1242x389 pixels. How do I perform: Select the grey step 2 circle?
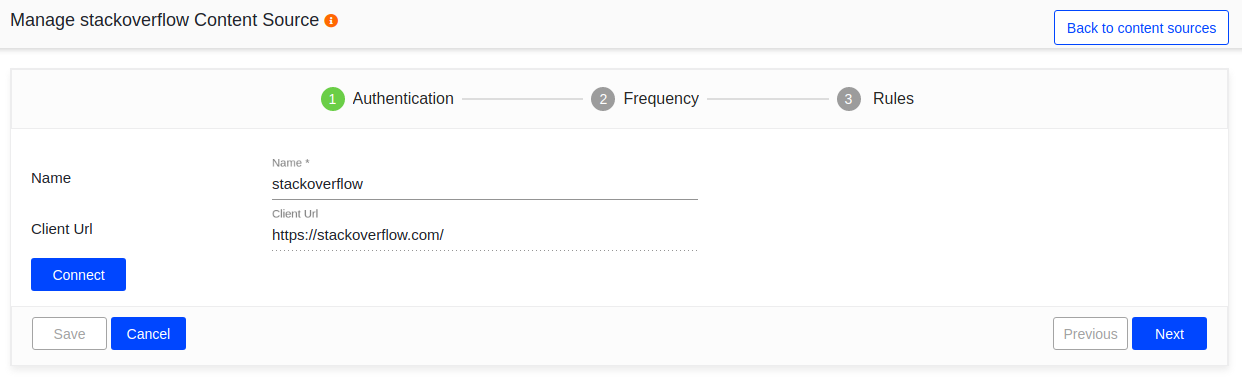tap(603, 99)
